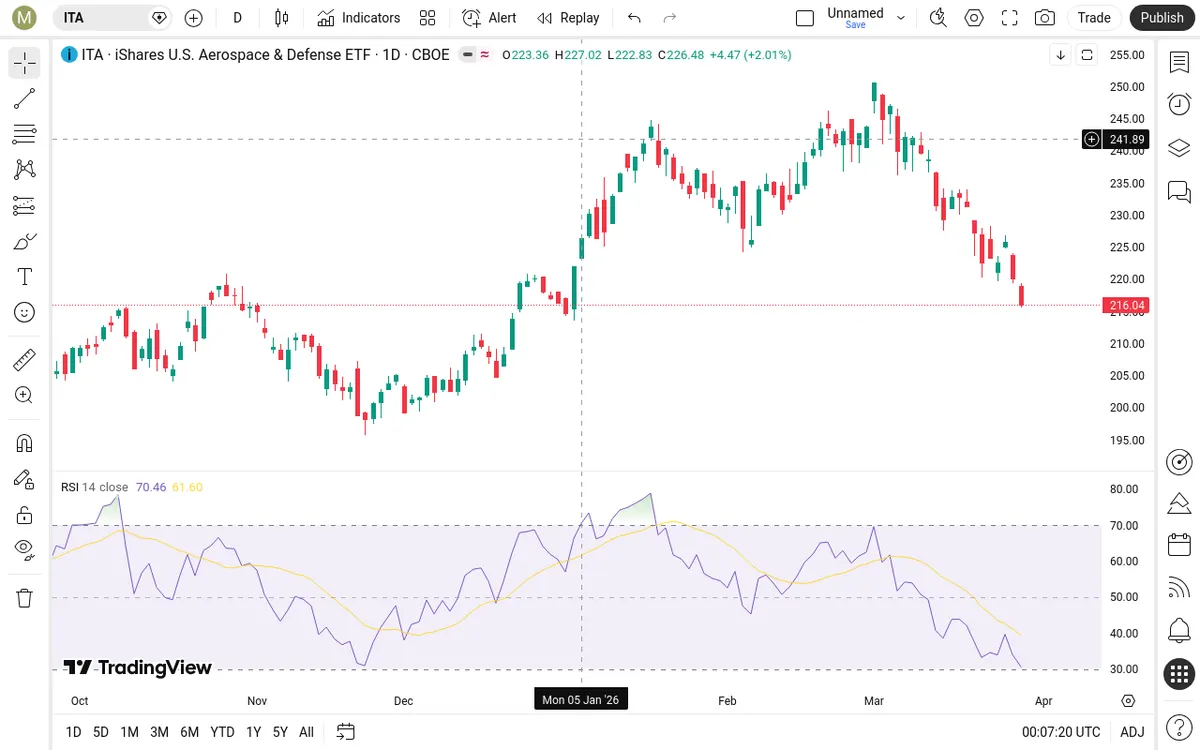Open the chats panel
The height and width of the screenshot is (750, 1200).
pyautogui.click(x=1179, y=190)
